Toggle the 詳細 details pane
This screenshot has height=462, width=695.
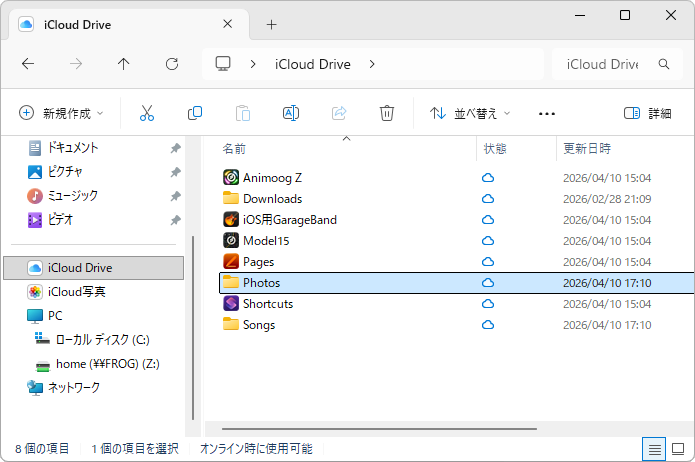[x=647, y=114]
